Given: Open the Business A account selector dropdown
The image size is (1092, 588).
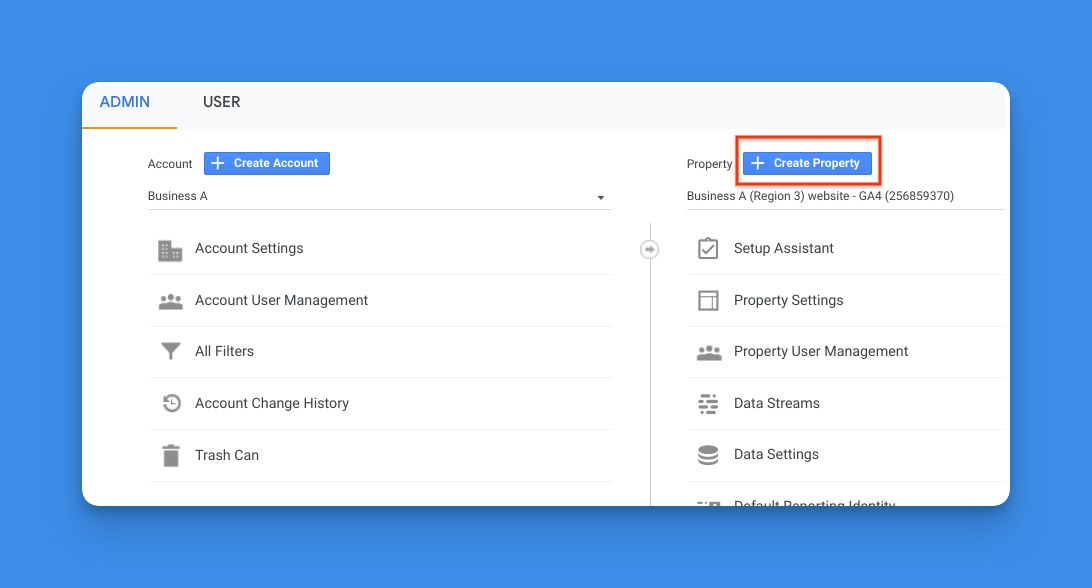Looking at the screenshot, I should 600,196.
